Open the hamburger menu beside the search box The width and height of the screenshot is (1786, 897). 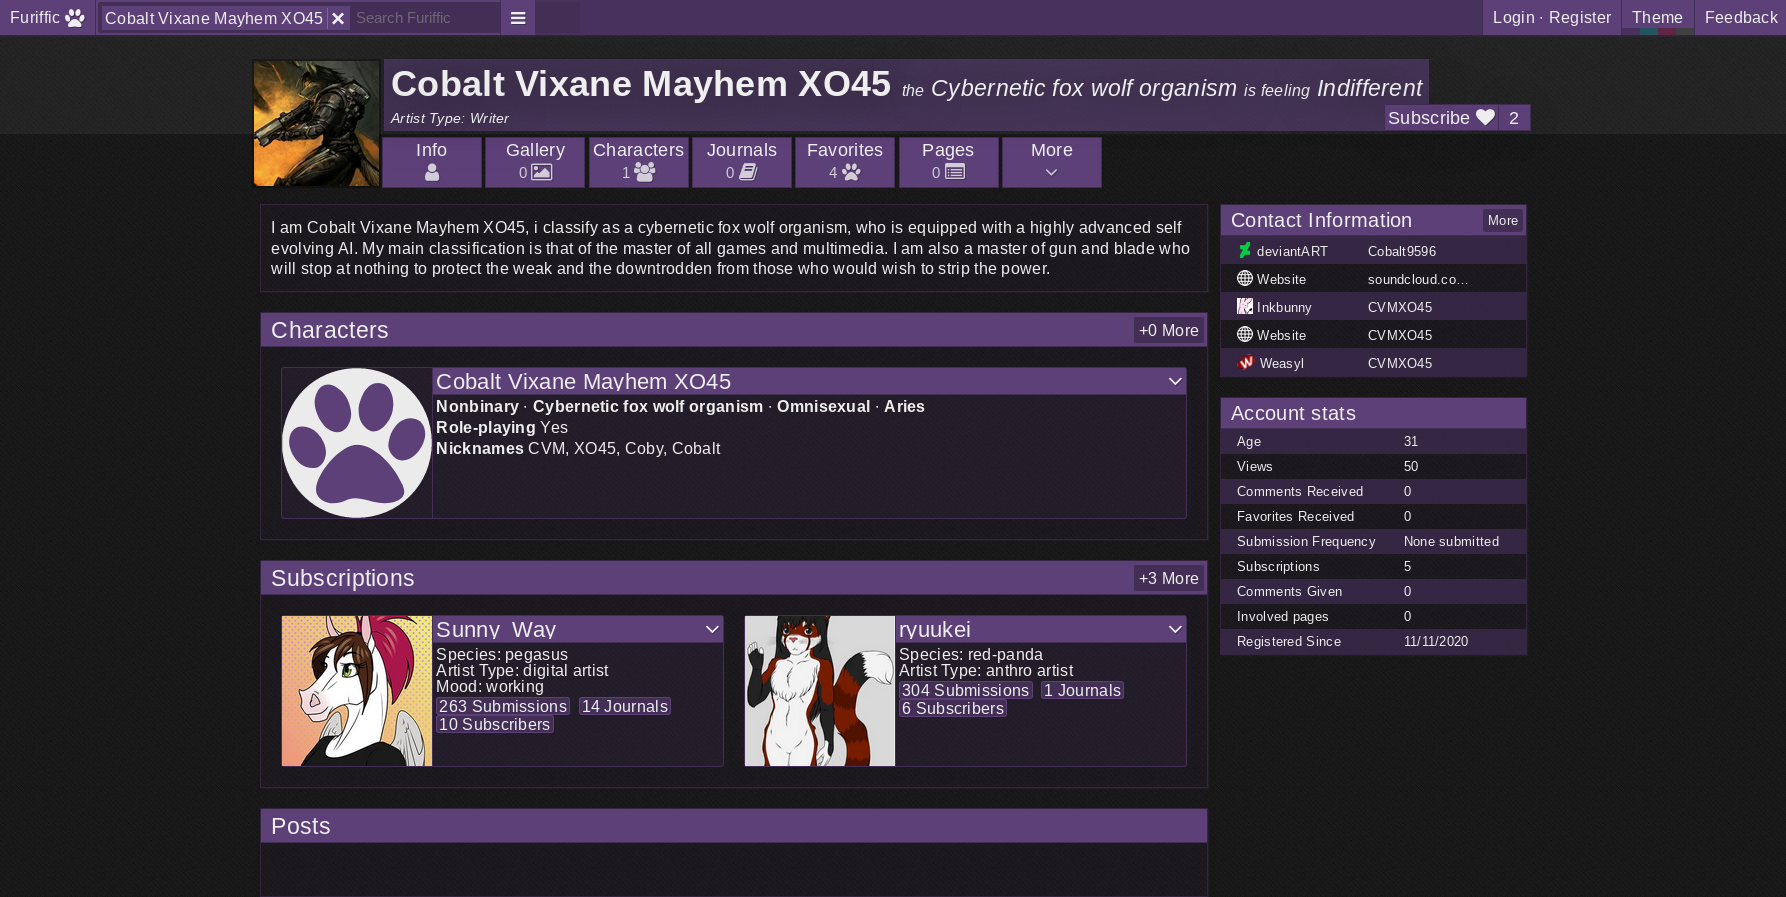[518, 18]
